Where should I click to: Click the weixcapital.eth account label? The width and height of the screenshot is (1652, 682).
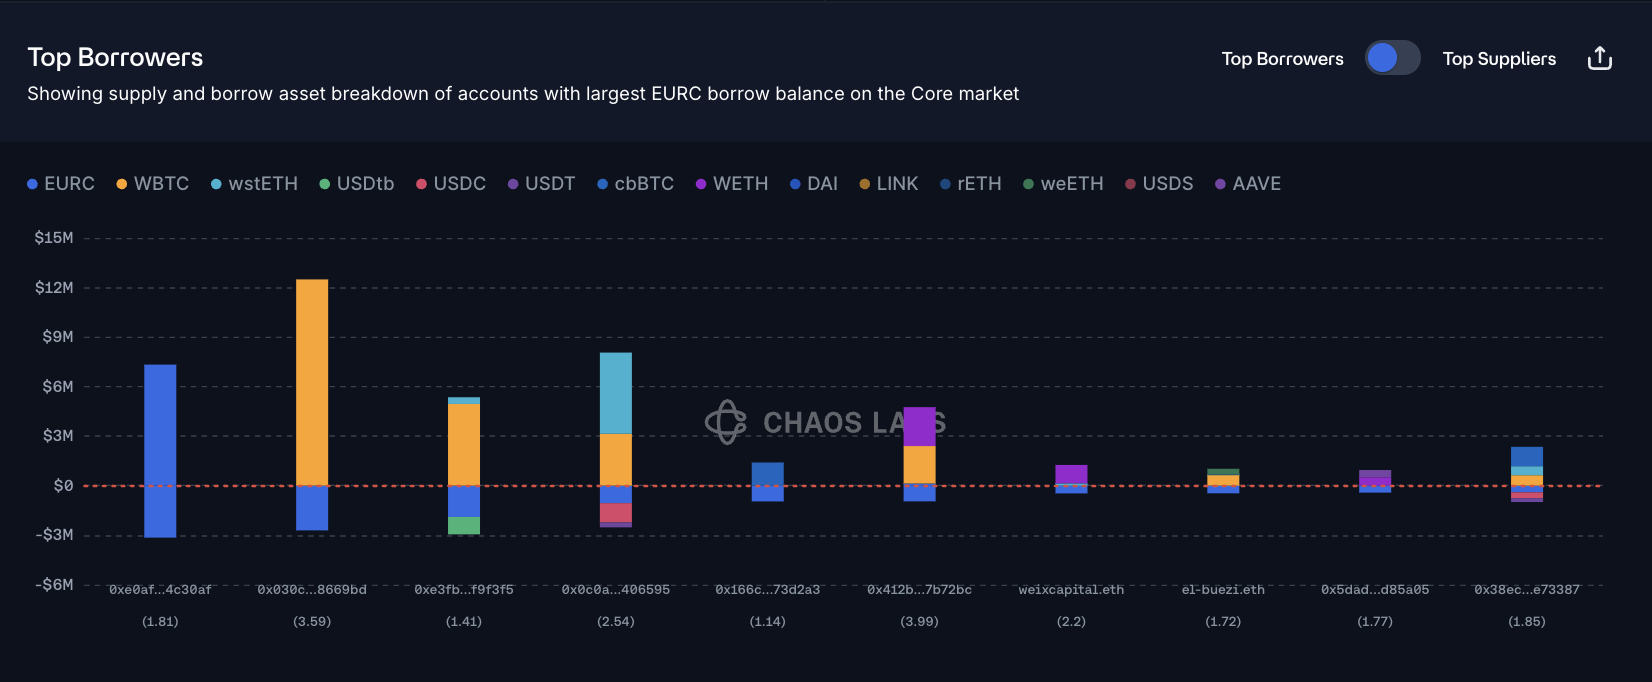point(1071,590)
